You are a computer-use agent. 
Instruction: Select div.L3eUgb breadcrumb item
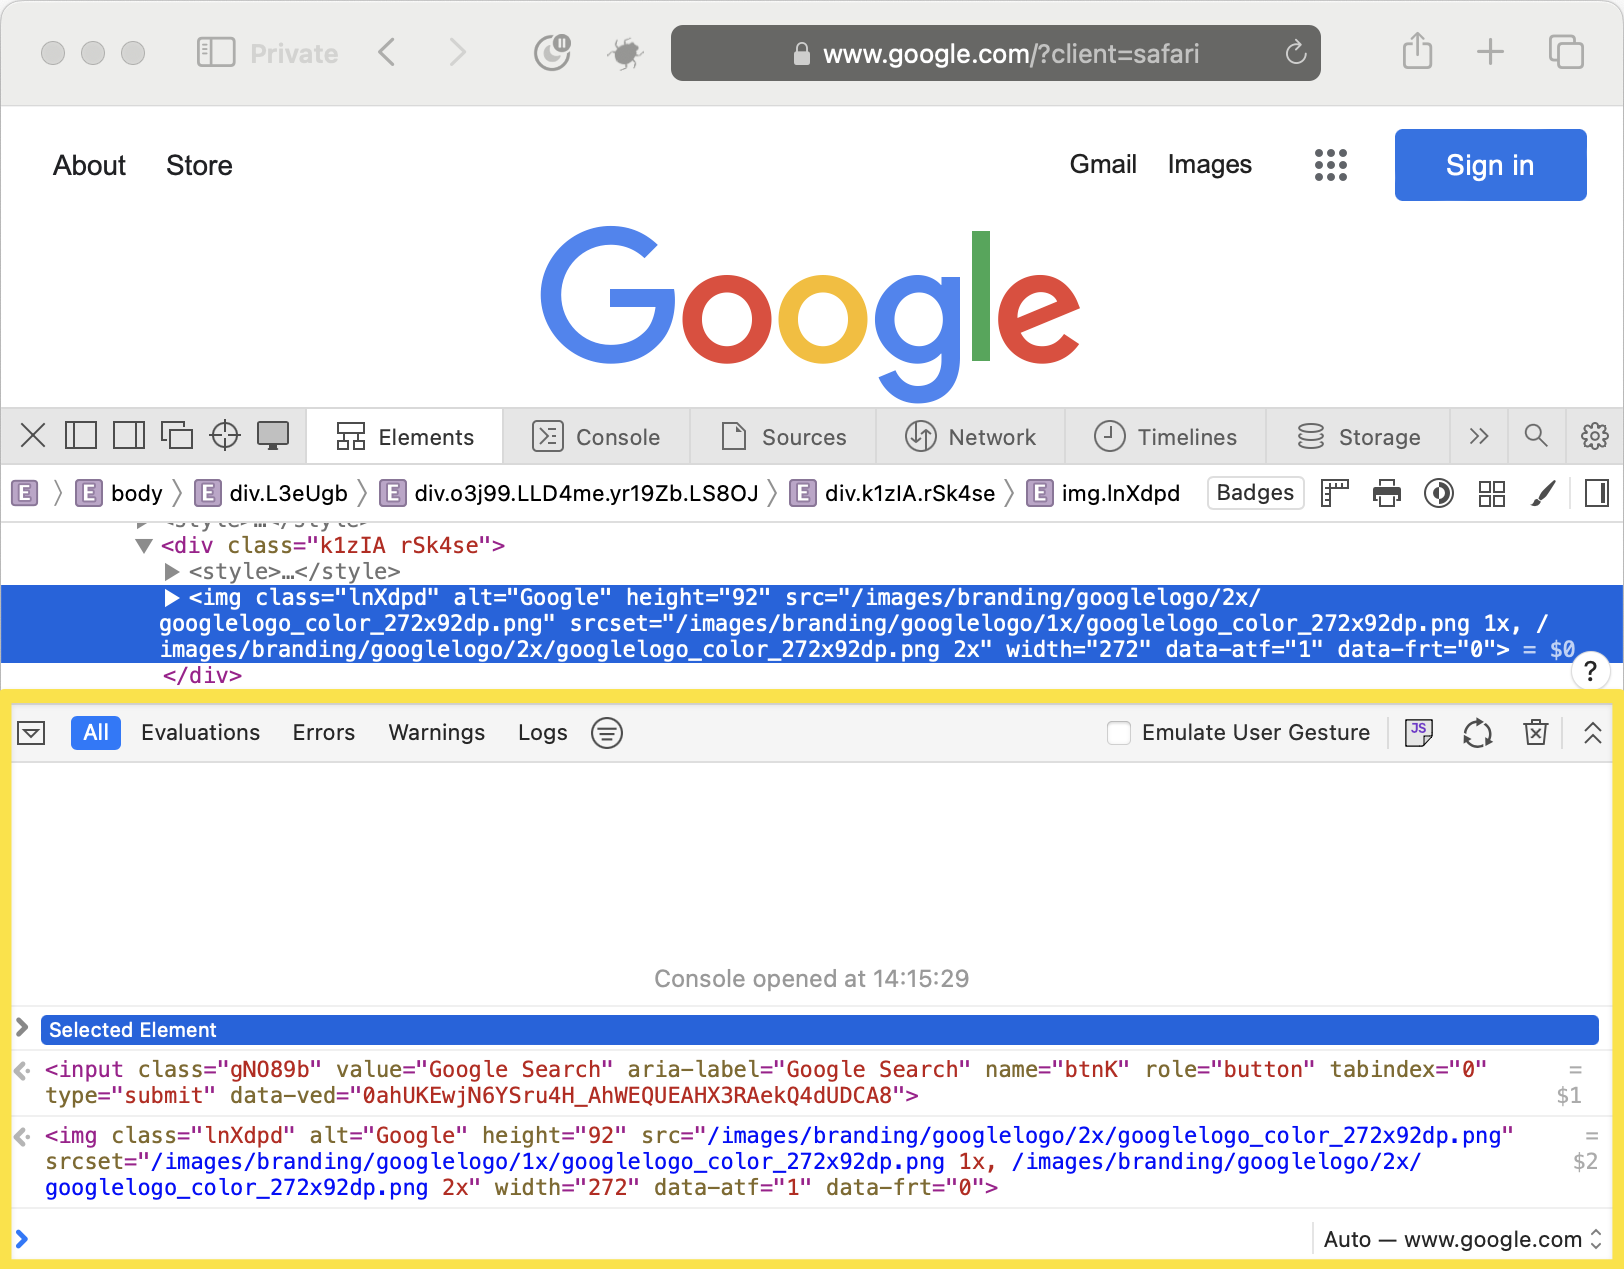272,493
